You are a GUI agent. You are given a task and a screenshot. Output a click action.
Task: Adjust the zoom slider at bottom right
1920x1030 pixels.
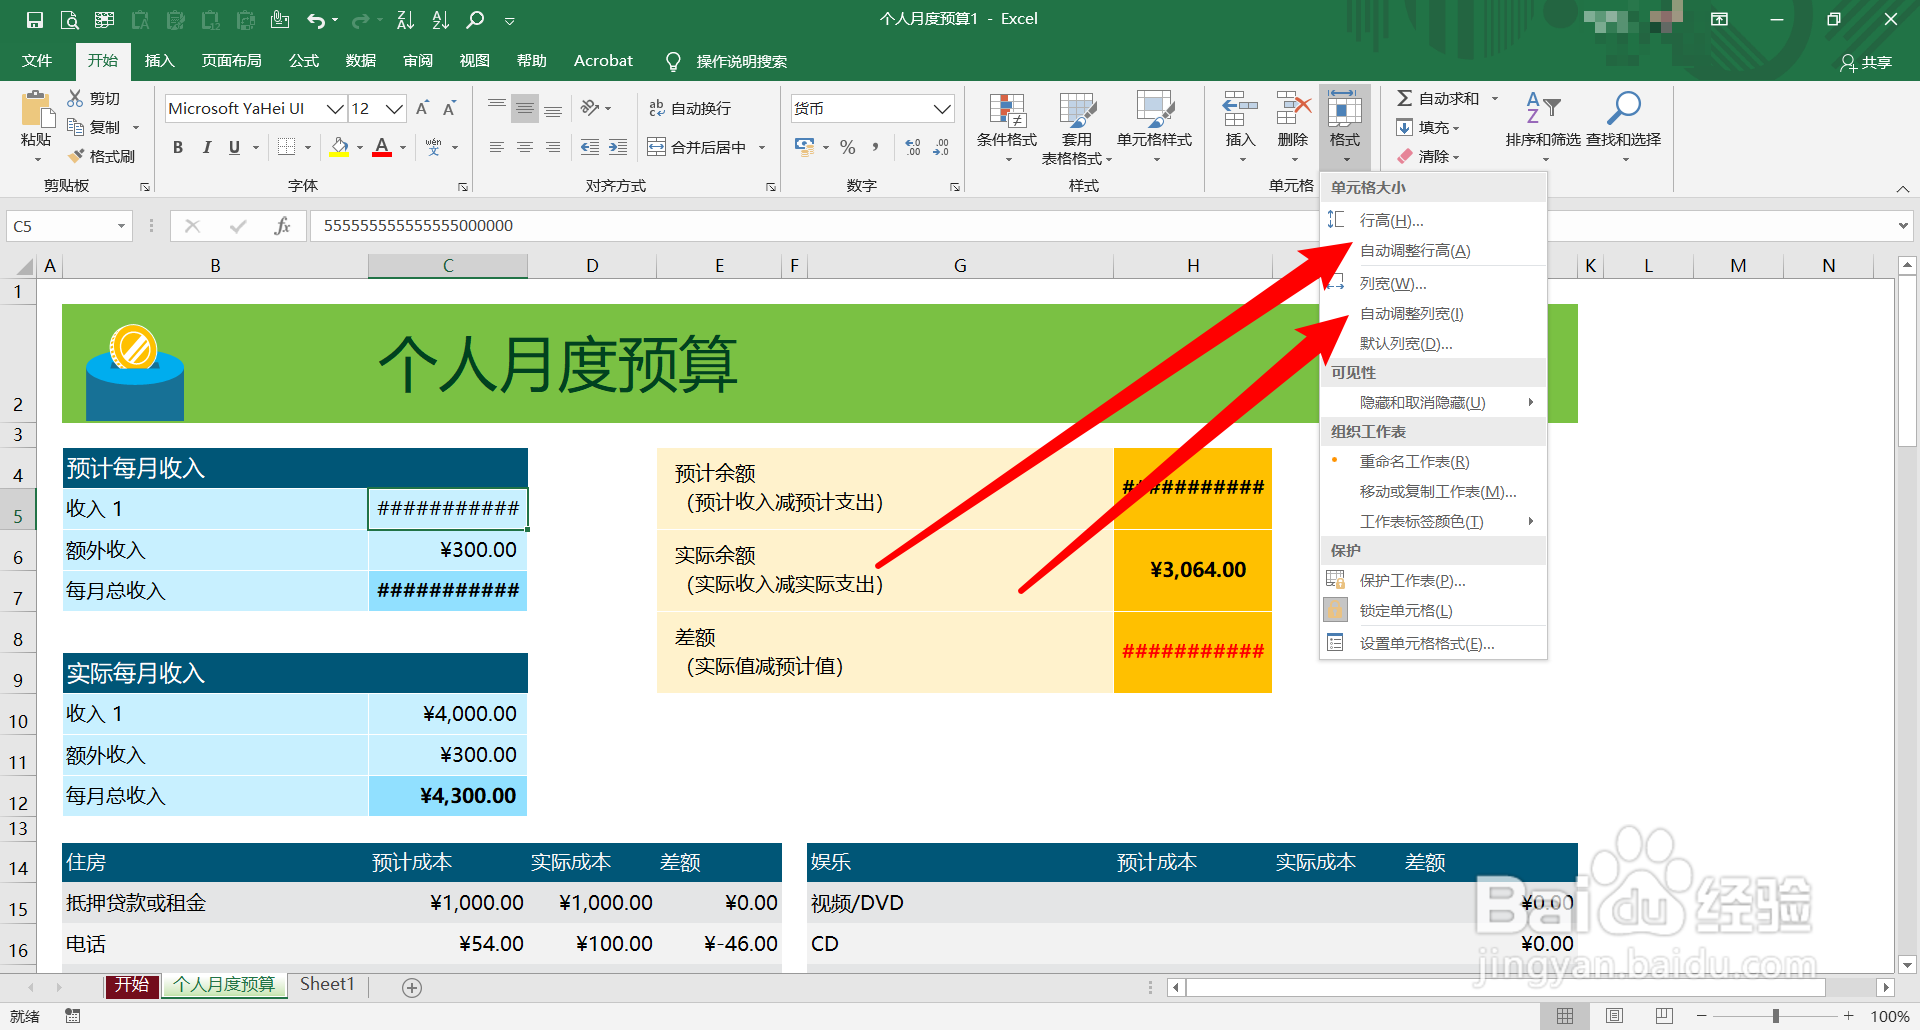tap(1776, 1014)
